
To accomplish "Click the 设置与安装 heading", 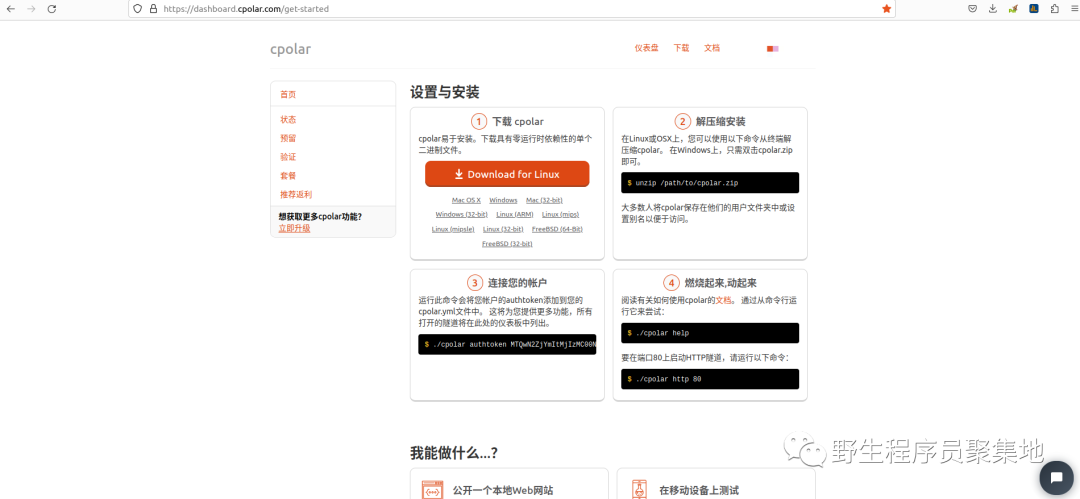I will pyautogui.click(x=445, y=92).
